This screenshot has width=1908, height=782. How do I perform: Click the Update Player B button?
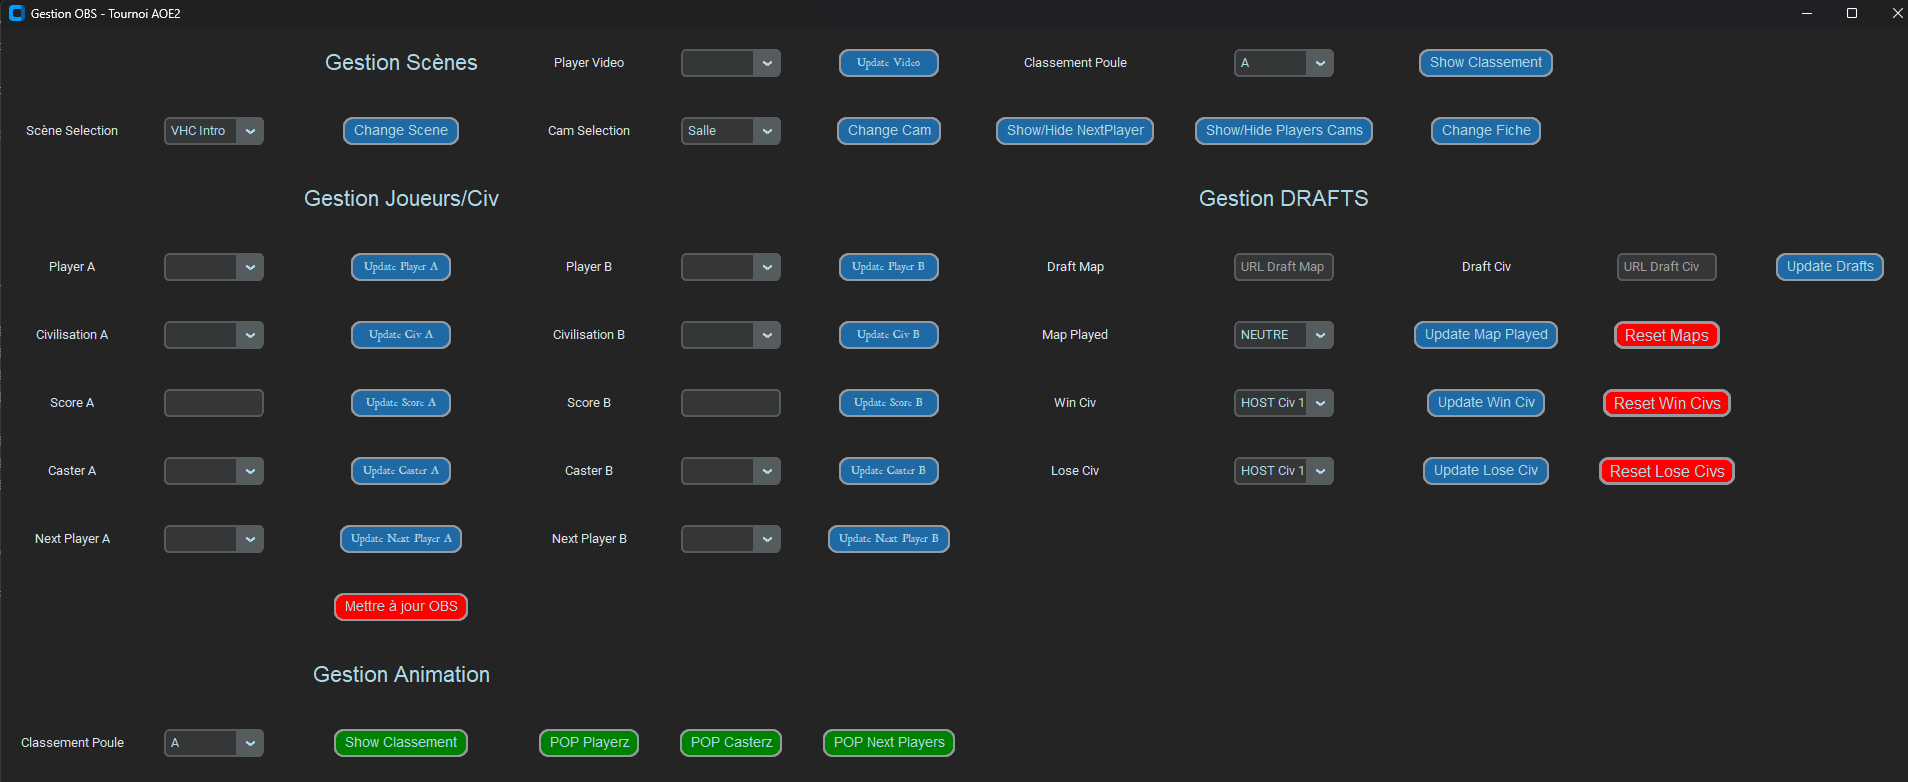(x=889, y=267)
